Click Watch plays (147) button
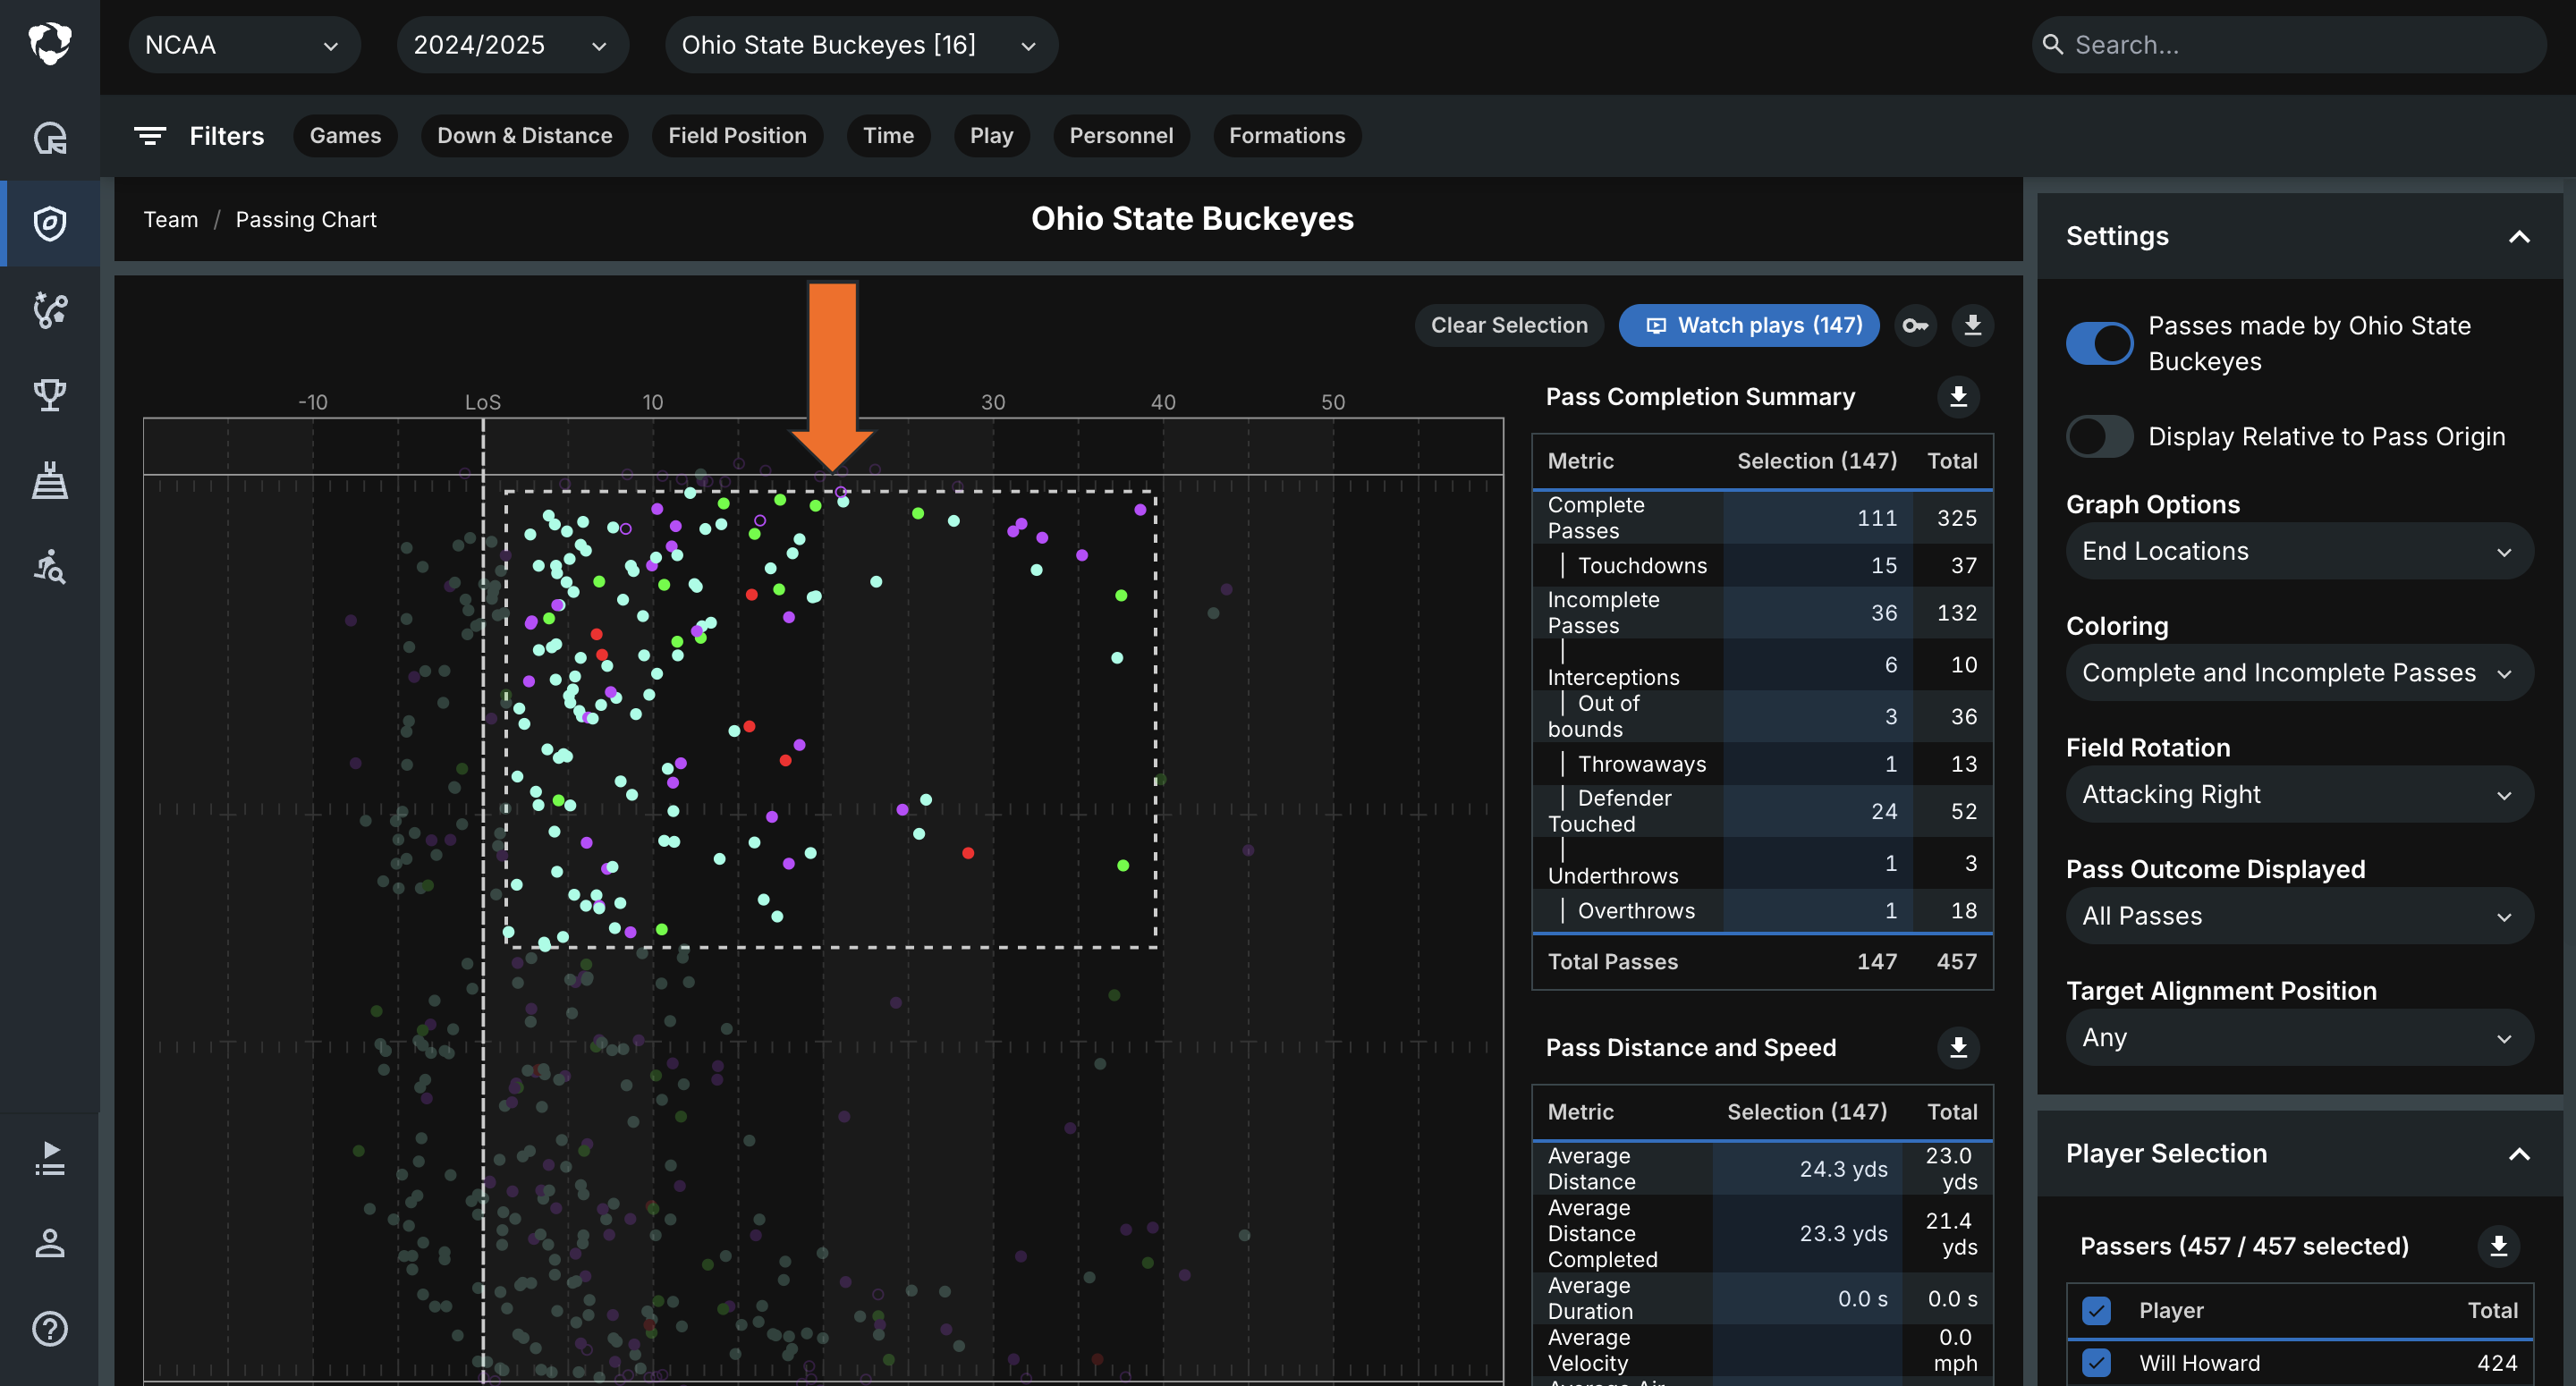The height and width of the screenshot is (1386, 2576). click(1749, 325)
